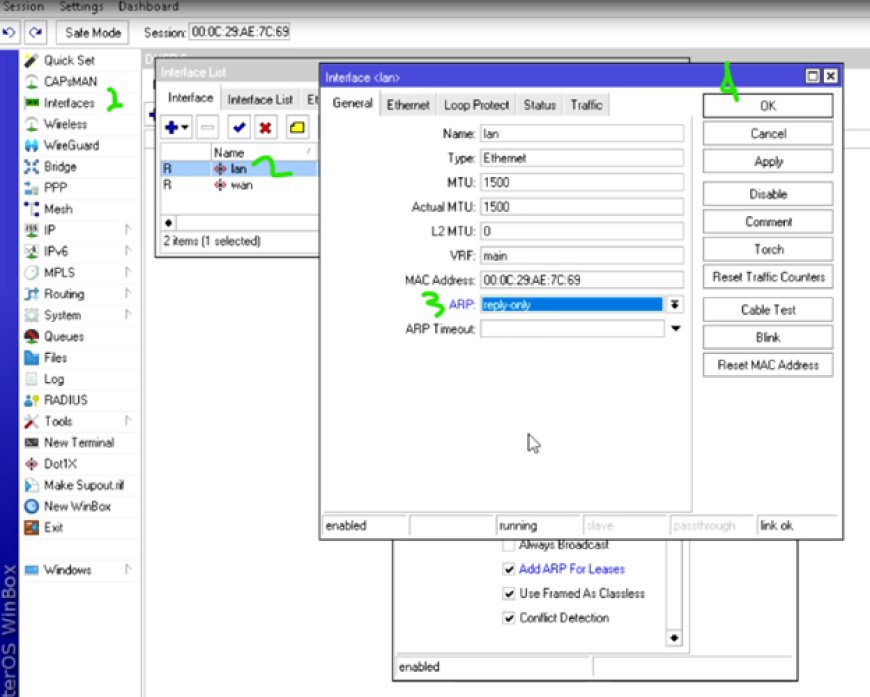Open the Interfaces menu icon
Screen dimensions: 870x697
[x=32, y=103]
